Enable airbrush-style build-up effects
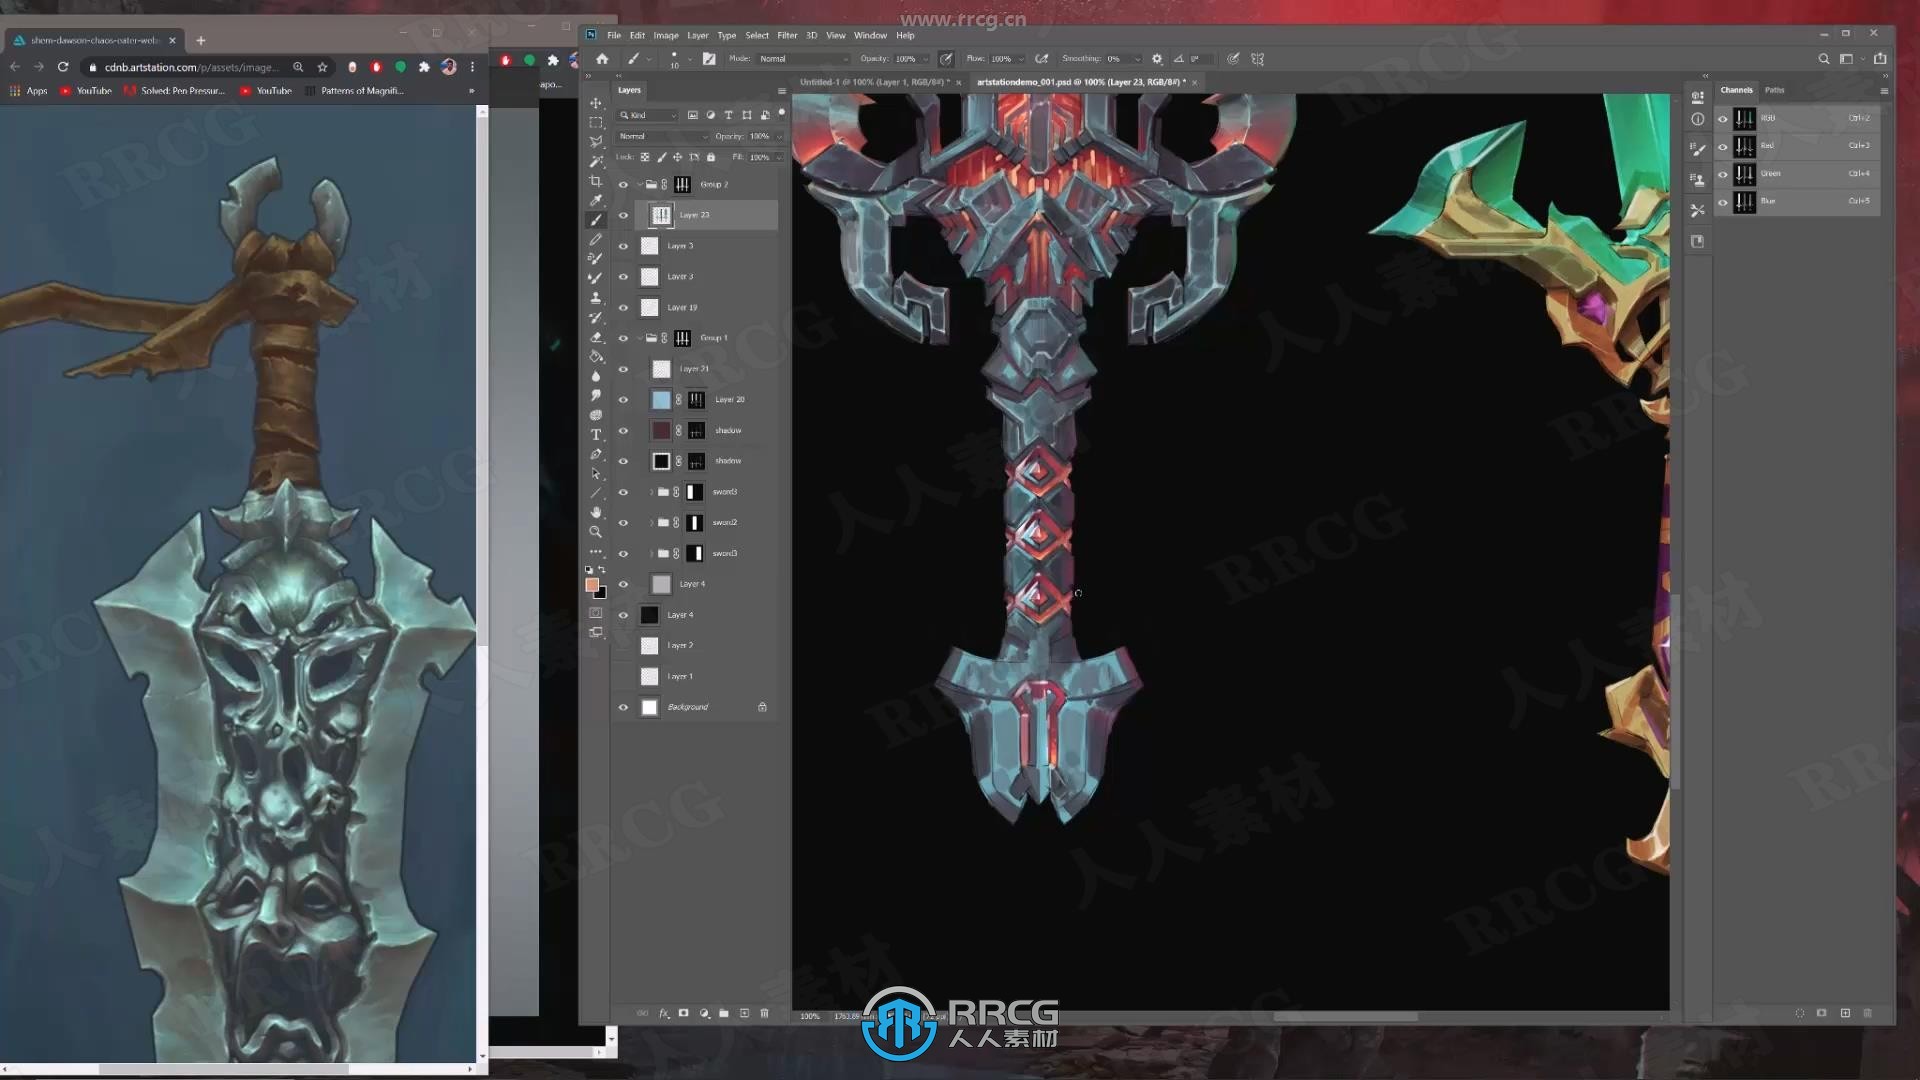Image resolution: width=1920 pixels, height=1080 pixels. pos(1041,59)
